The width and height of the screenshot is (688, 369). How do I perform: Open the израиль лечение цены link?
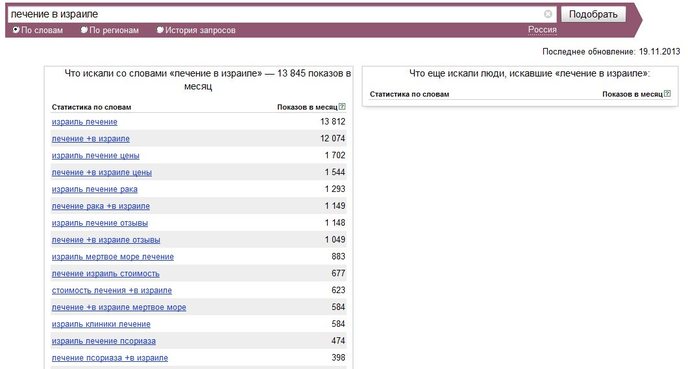(x=96, y=156)
